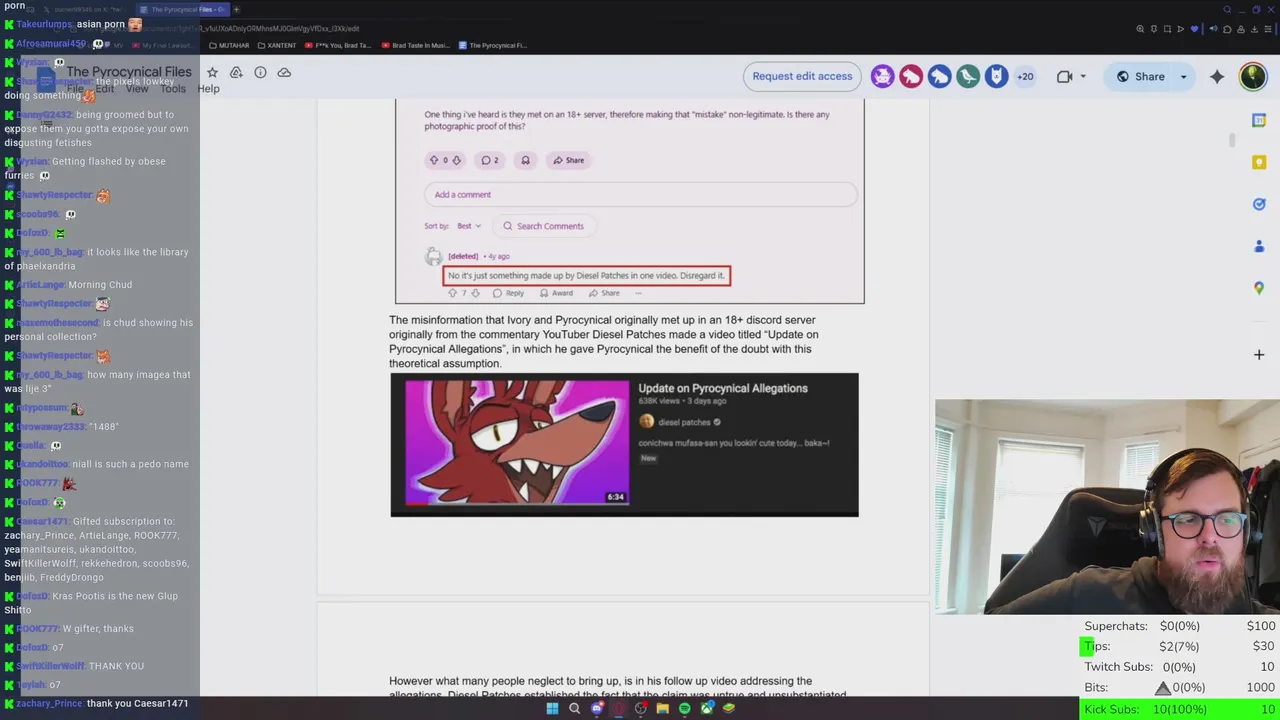Open the Tools menu
Screen dimensions: 1280x720
[x=173, y=89]
